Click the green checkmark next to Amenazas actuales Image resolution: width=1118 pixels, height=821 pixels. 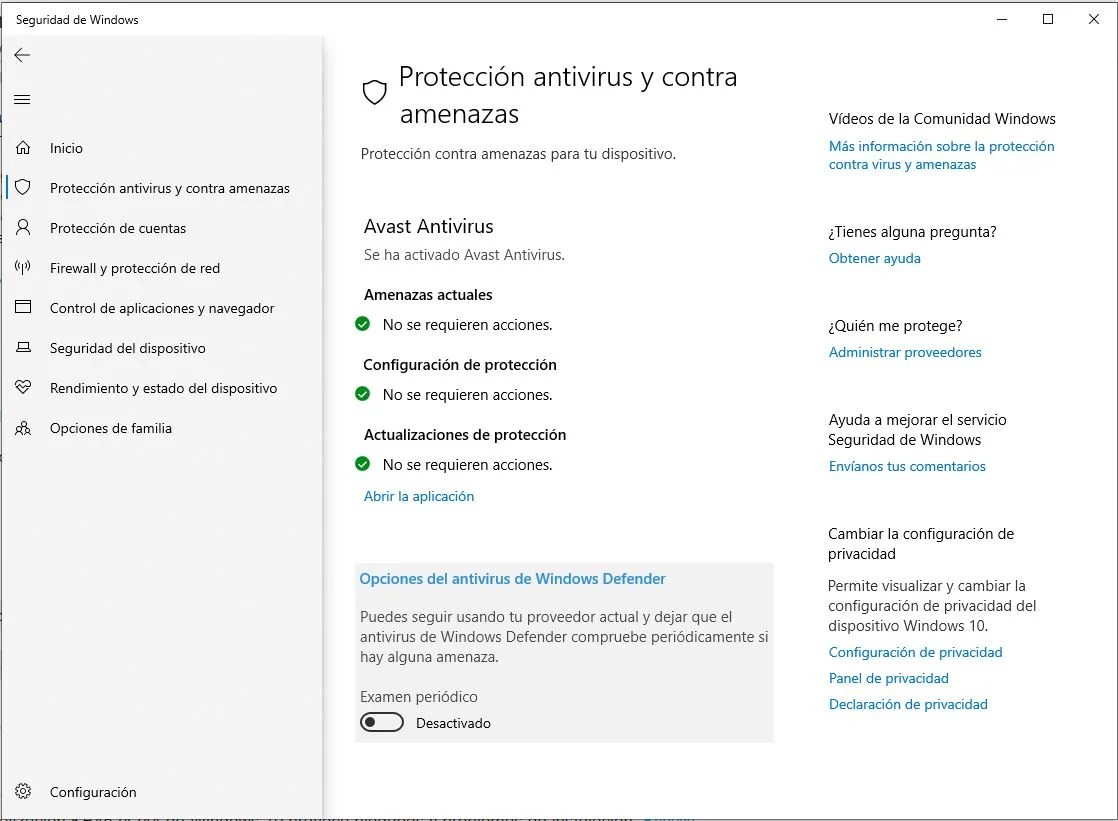click(x=362, y=324)
